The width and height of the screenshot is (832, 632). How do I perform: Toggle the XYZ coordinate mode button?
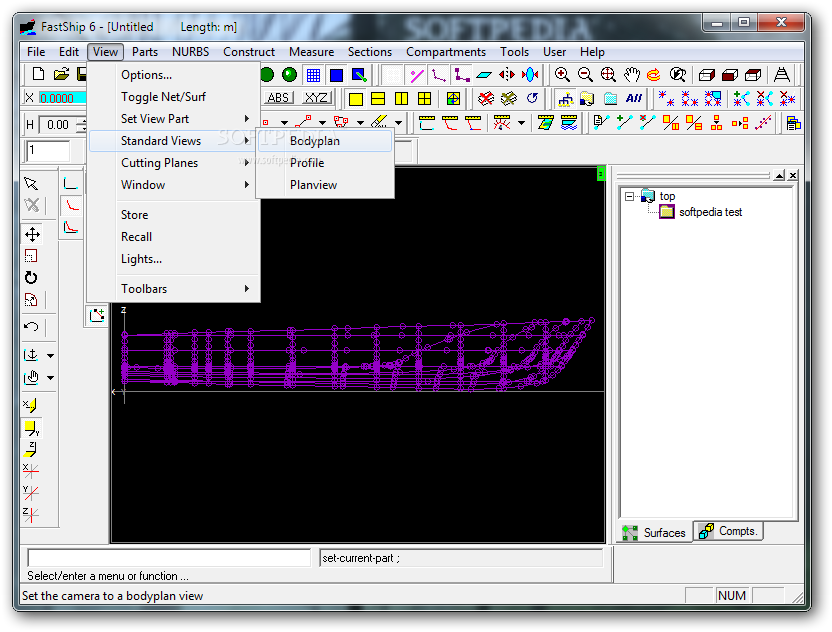(316, 98)
